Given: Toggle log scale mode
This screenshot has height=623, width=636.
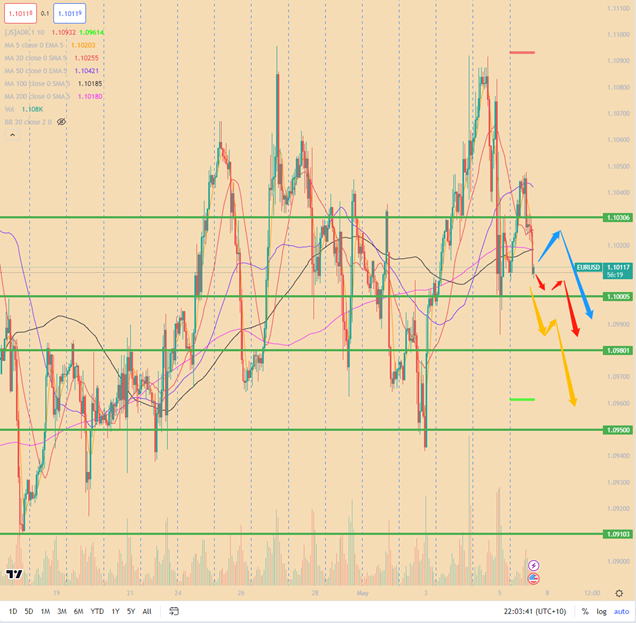Looking at the screenshot, I should pos(602,611).
